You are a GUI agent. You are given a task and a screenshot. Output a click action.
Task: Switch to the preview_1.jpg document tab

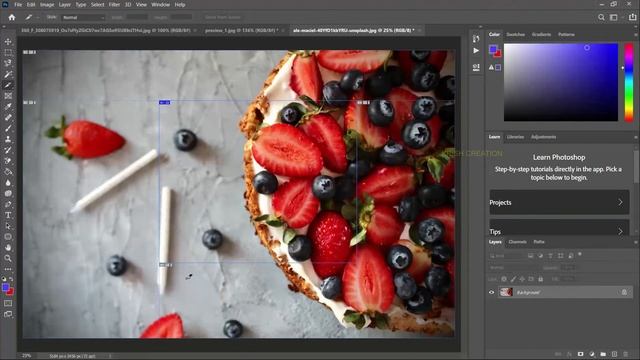click(242, 30)
